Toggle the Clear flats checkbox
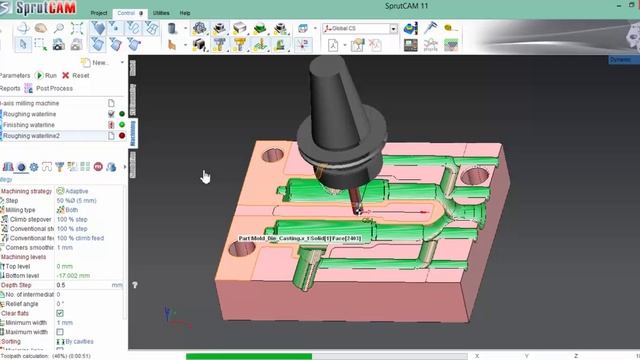The width and height of the screenshot is (640, 360). click(x=60, y=313)
